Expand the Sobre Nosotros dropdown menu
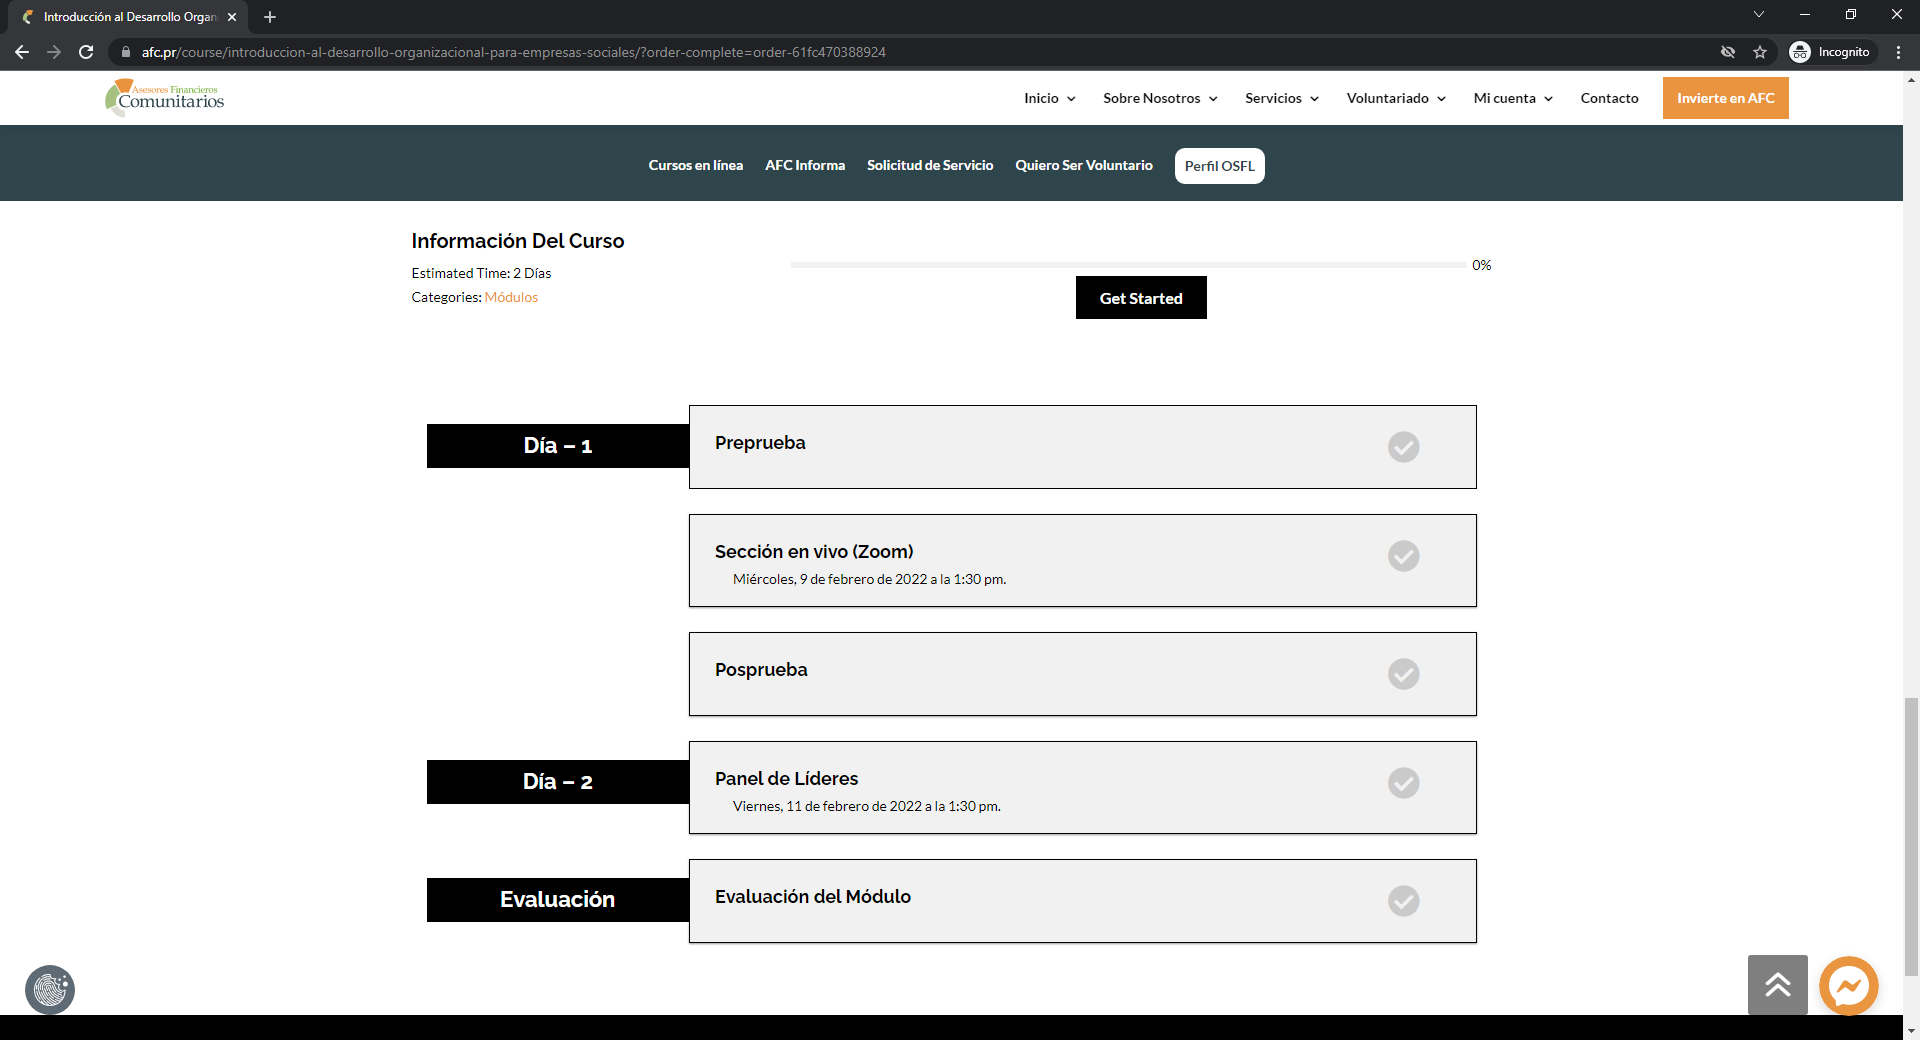 (x=1160, y=98)
